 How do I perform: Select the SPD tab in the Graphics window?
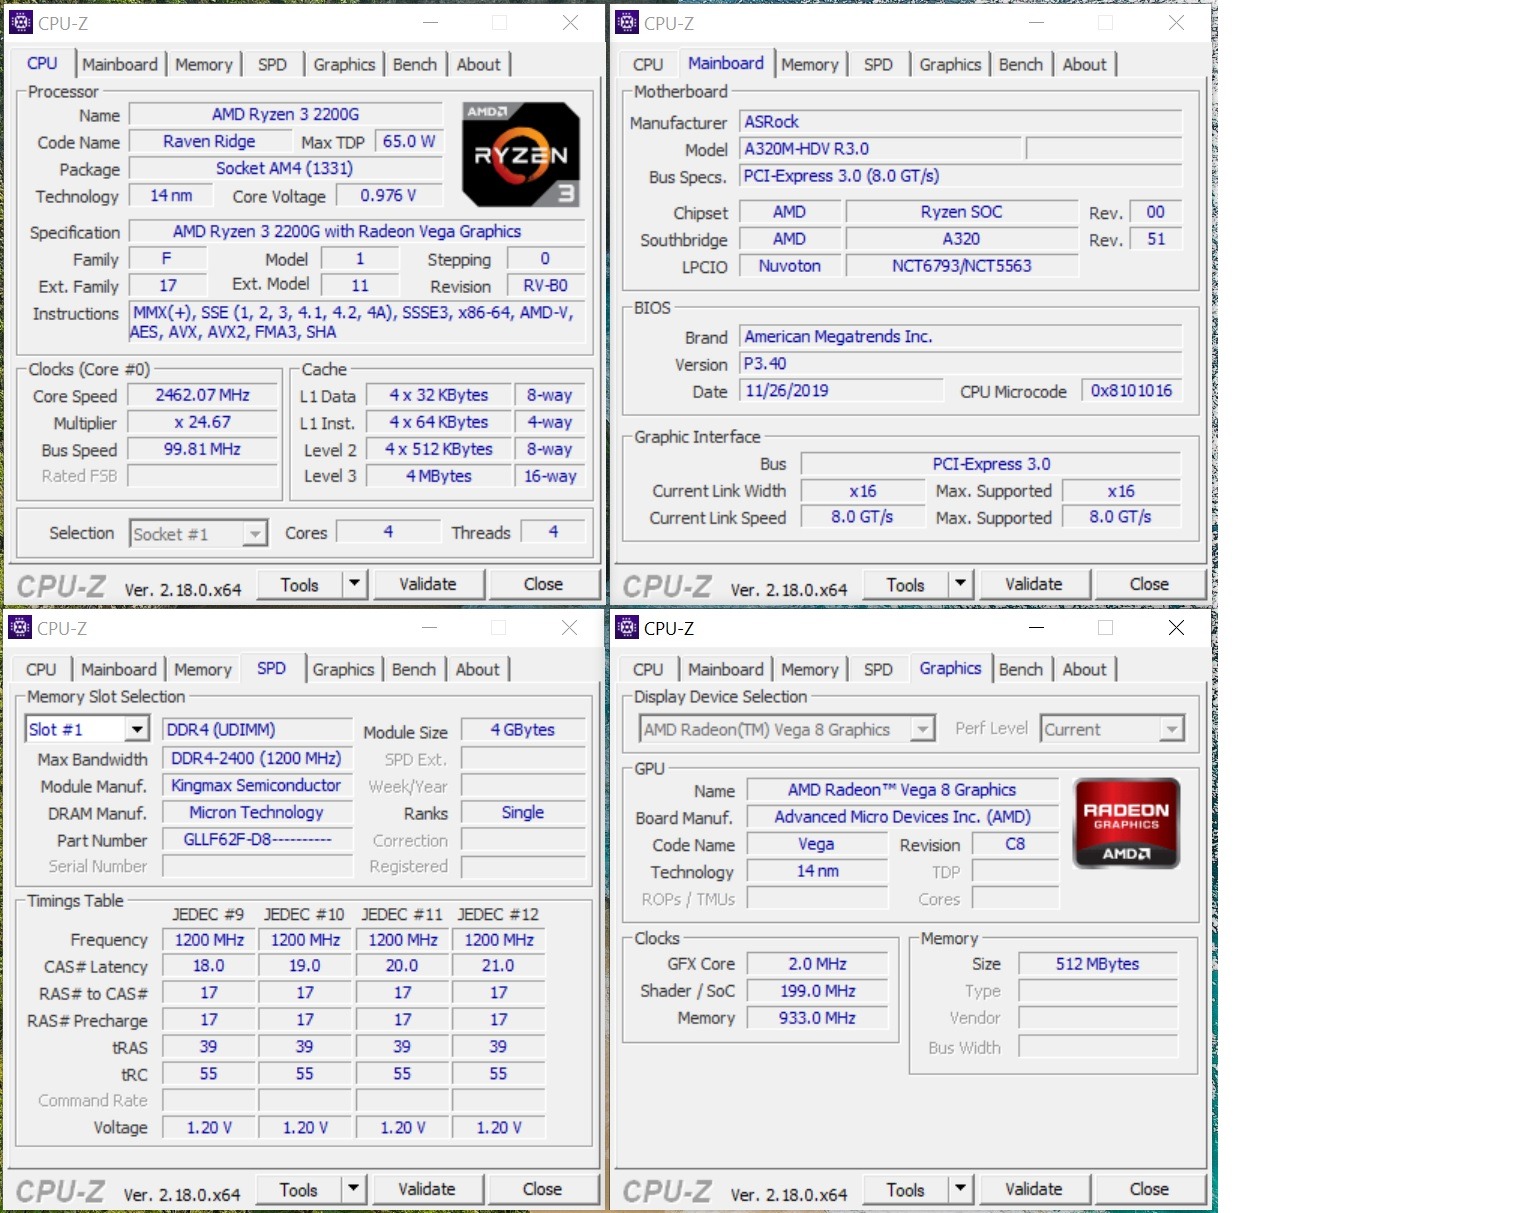pos(878,669)
